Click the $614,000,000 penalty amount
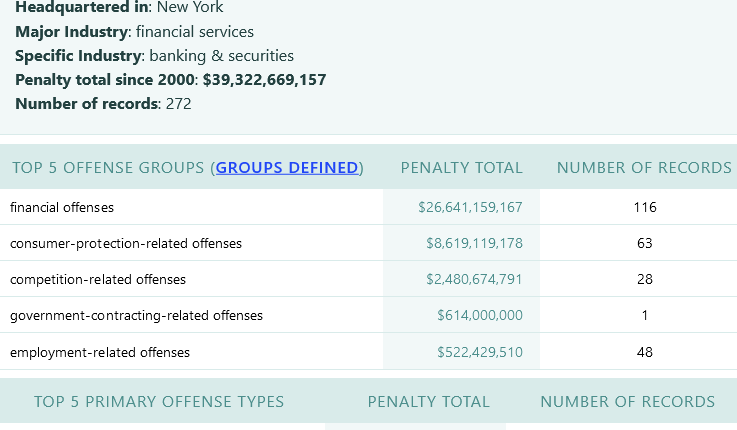The image size is (737, 430). (x=480, y=315)
